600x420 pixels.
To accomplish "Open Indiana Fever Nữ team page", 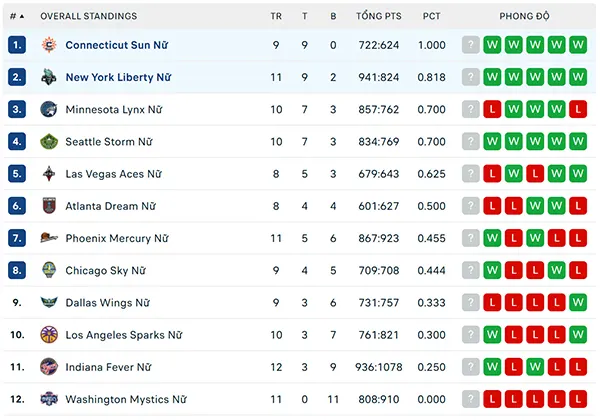I will 108,367.
